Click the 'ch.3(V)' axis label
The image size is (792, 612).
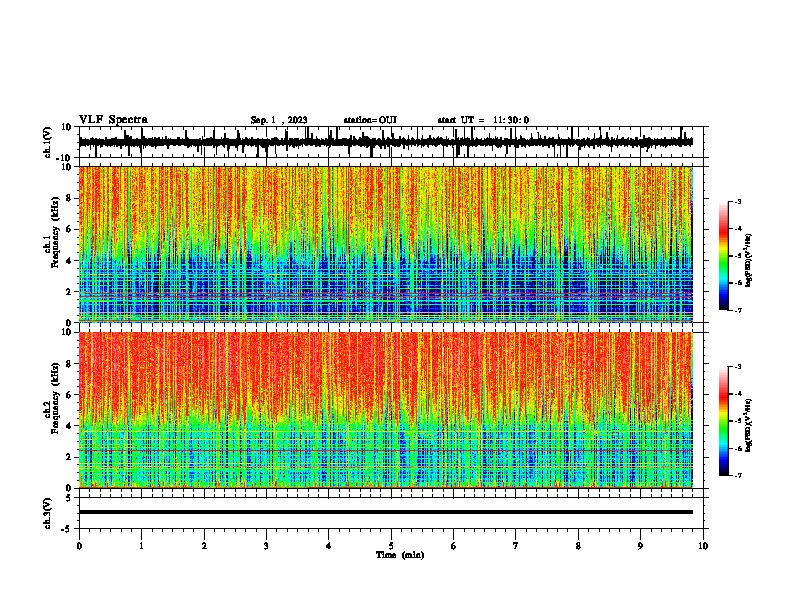click(x=48, y=513)
